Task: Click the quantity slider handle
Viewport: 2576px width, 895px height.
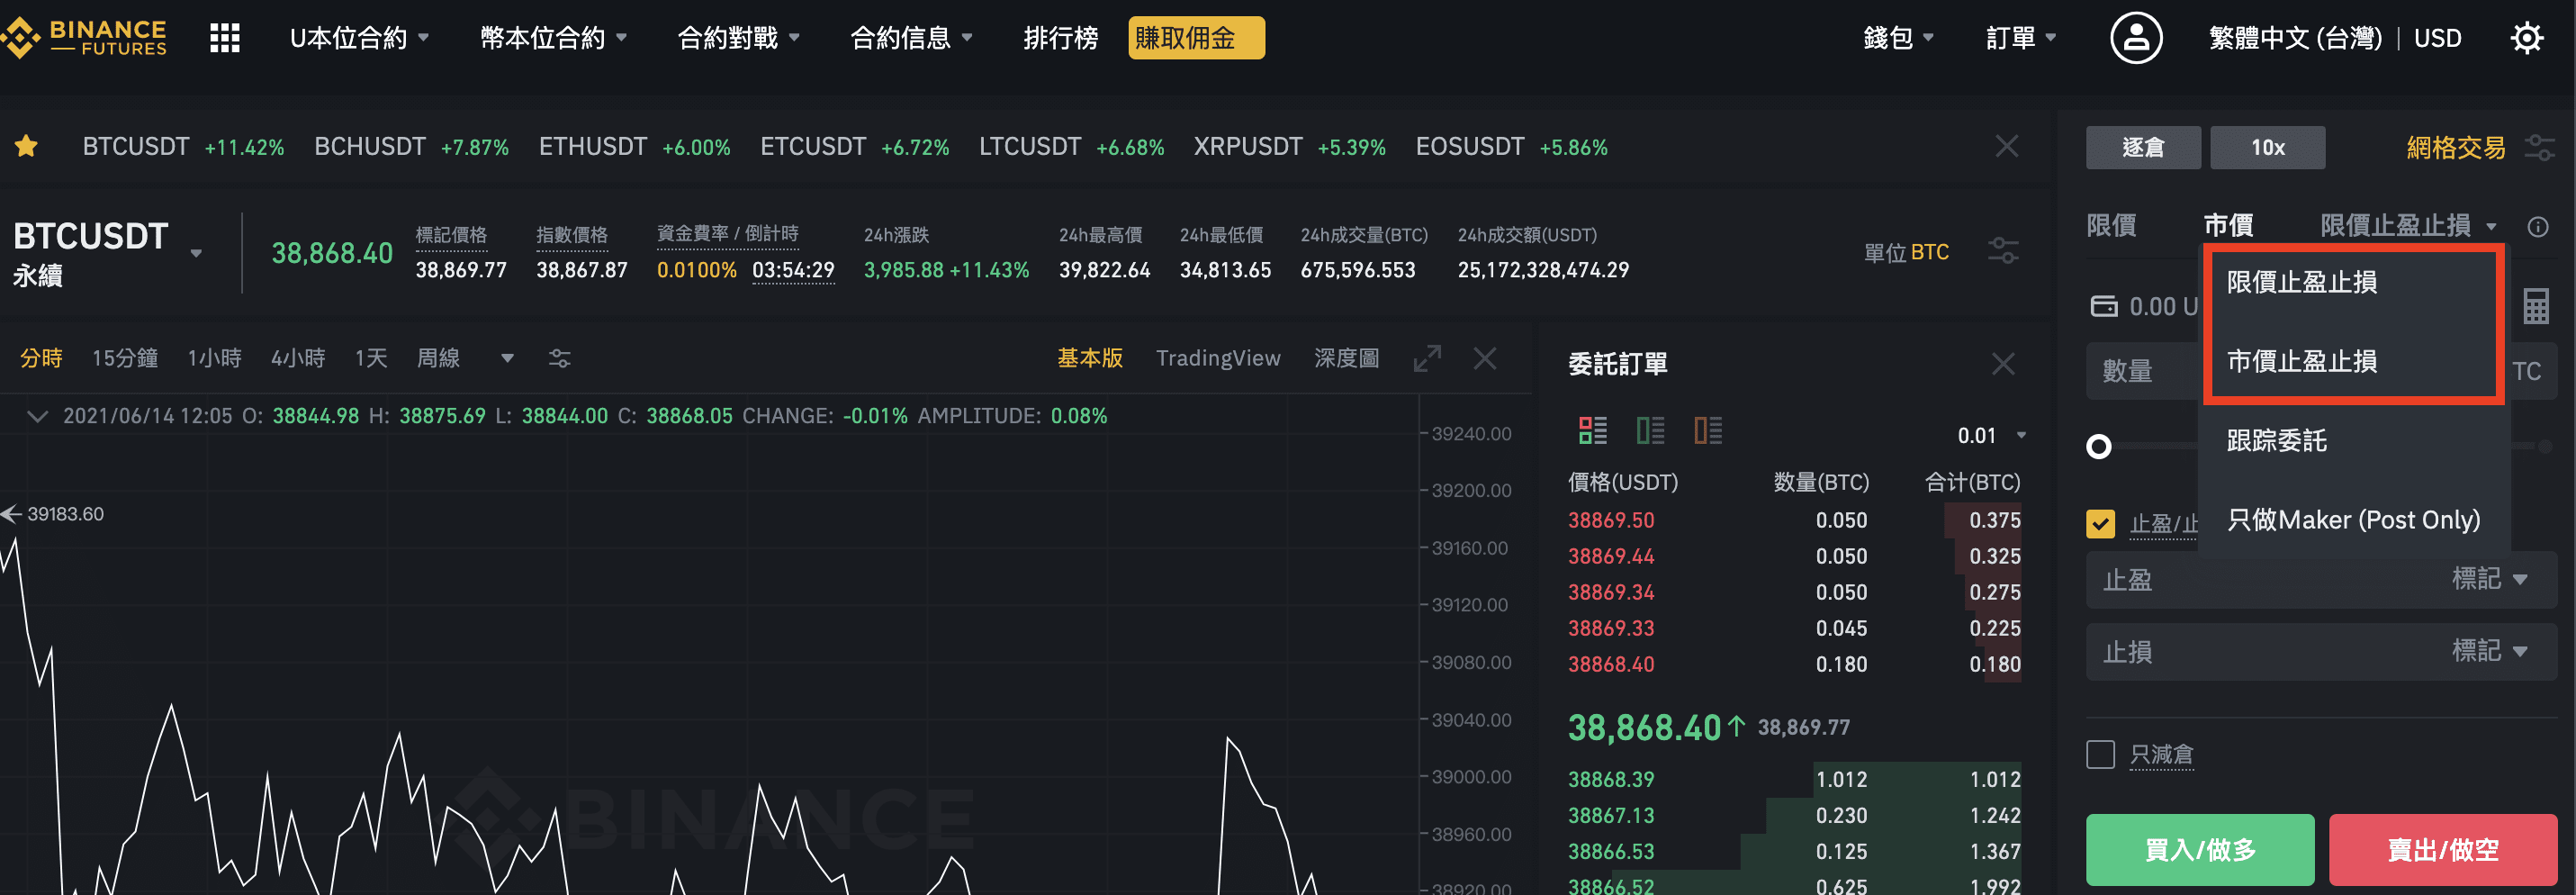Action: [x=2099, y=446]
